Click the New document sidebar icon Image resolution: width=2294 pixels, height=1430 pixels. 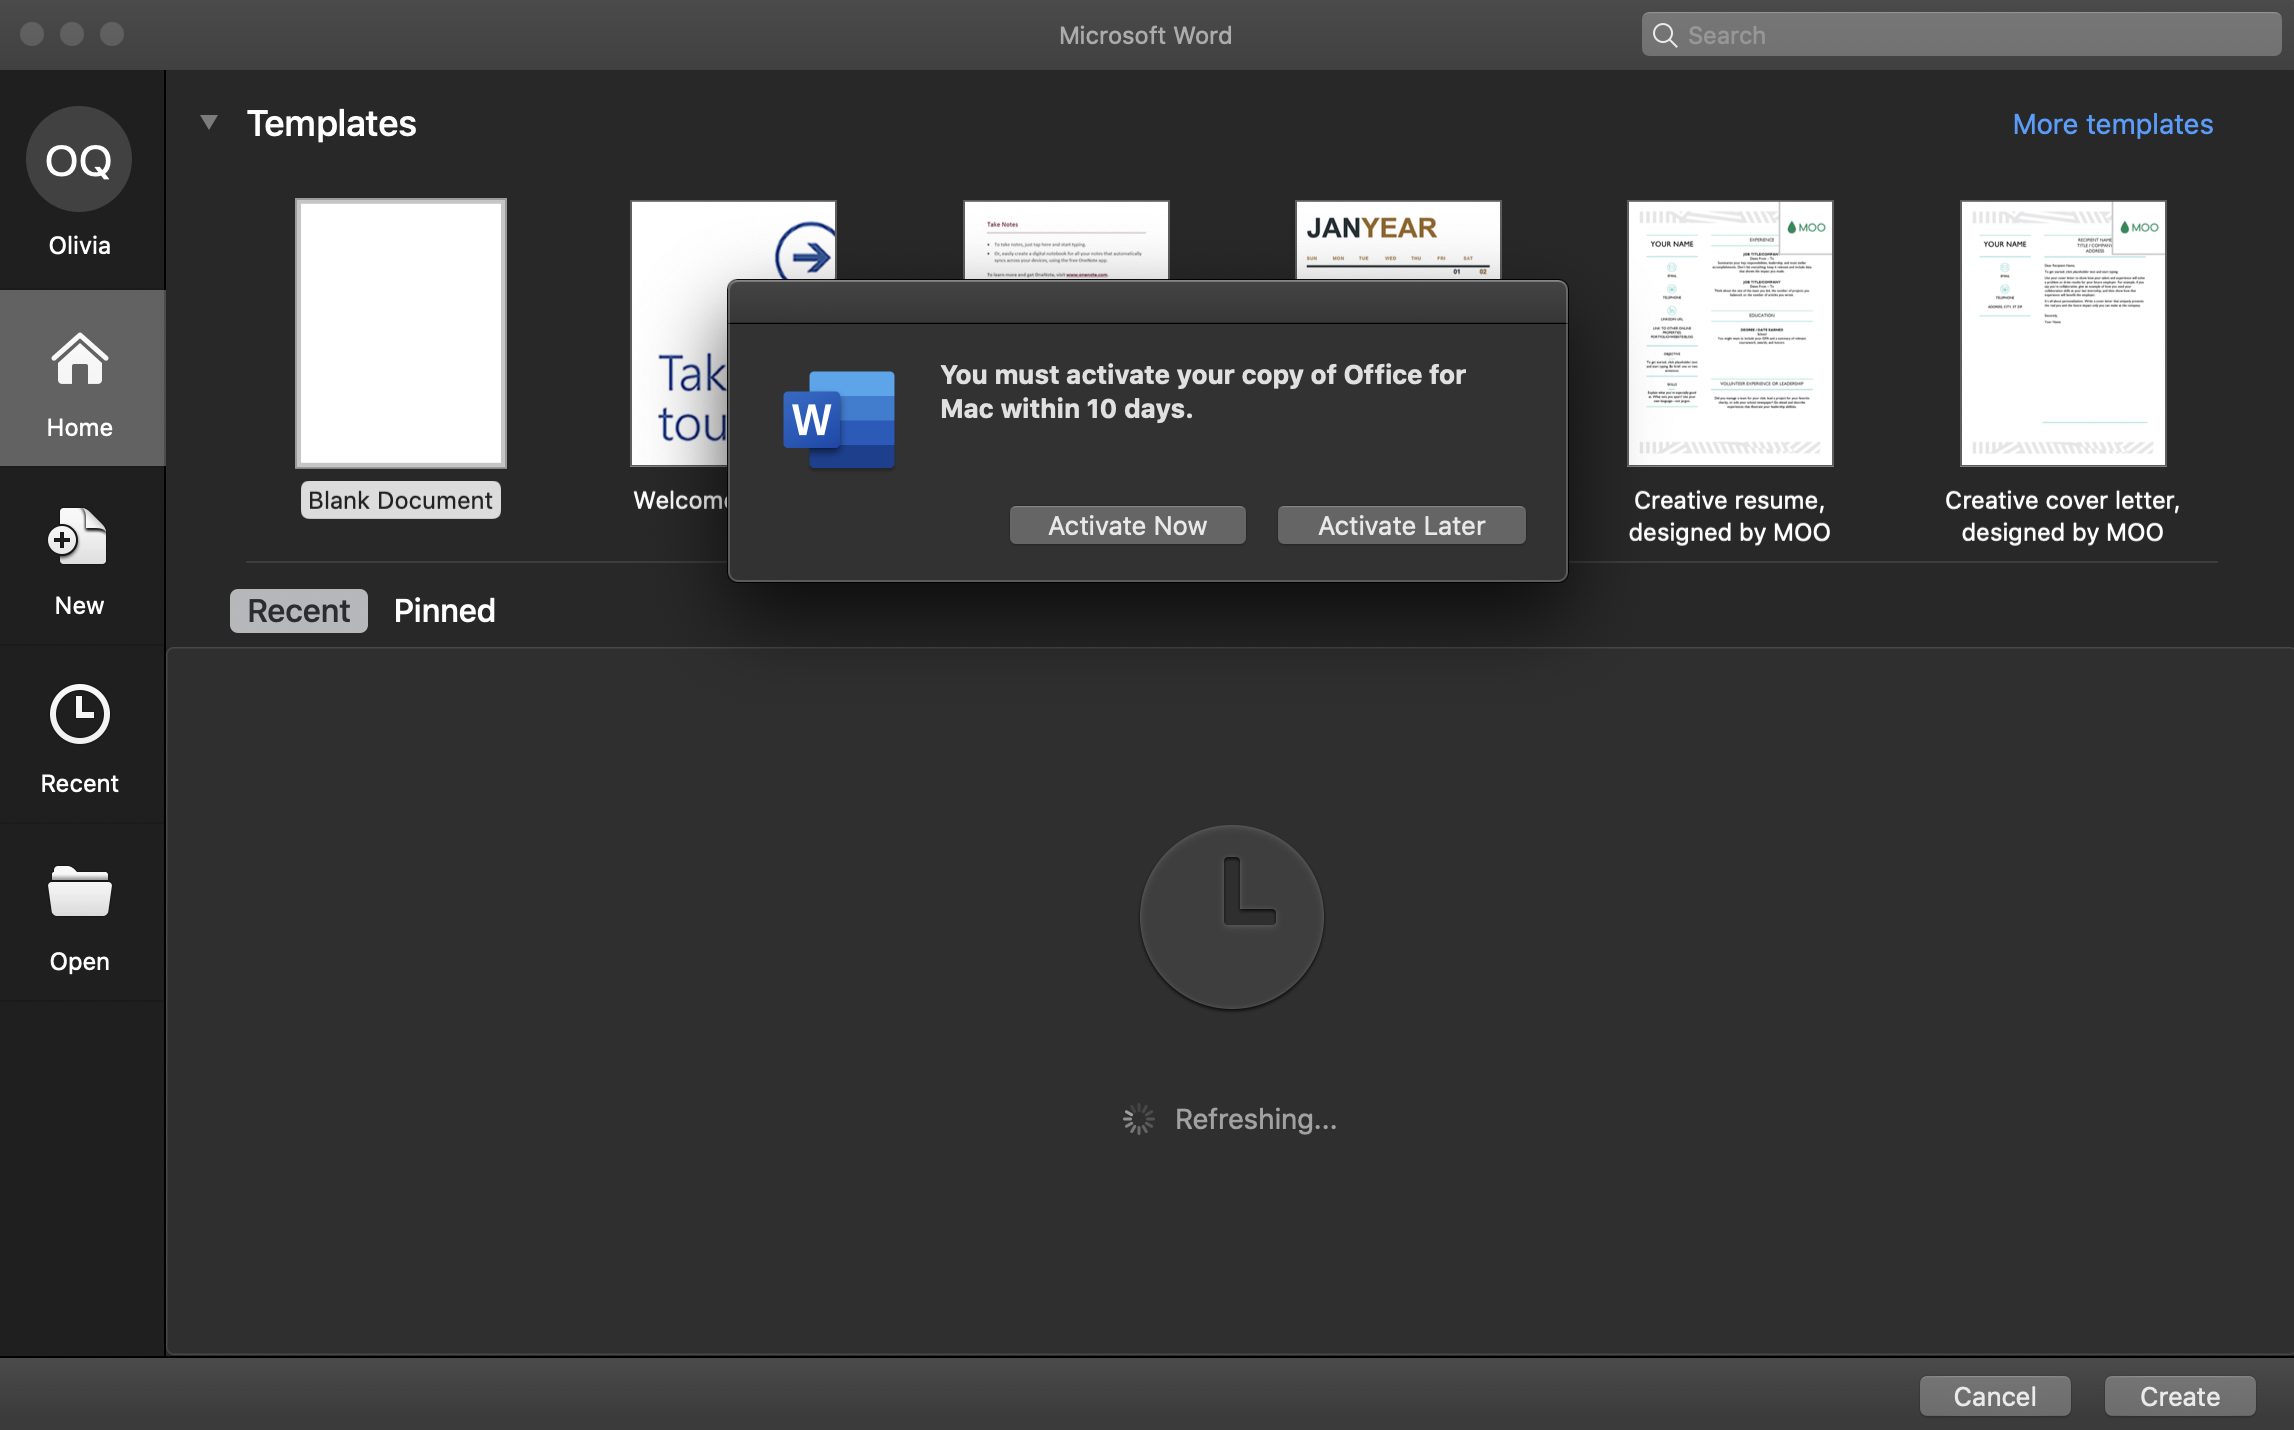(78, 537)
